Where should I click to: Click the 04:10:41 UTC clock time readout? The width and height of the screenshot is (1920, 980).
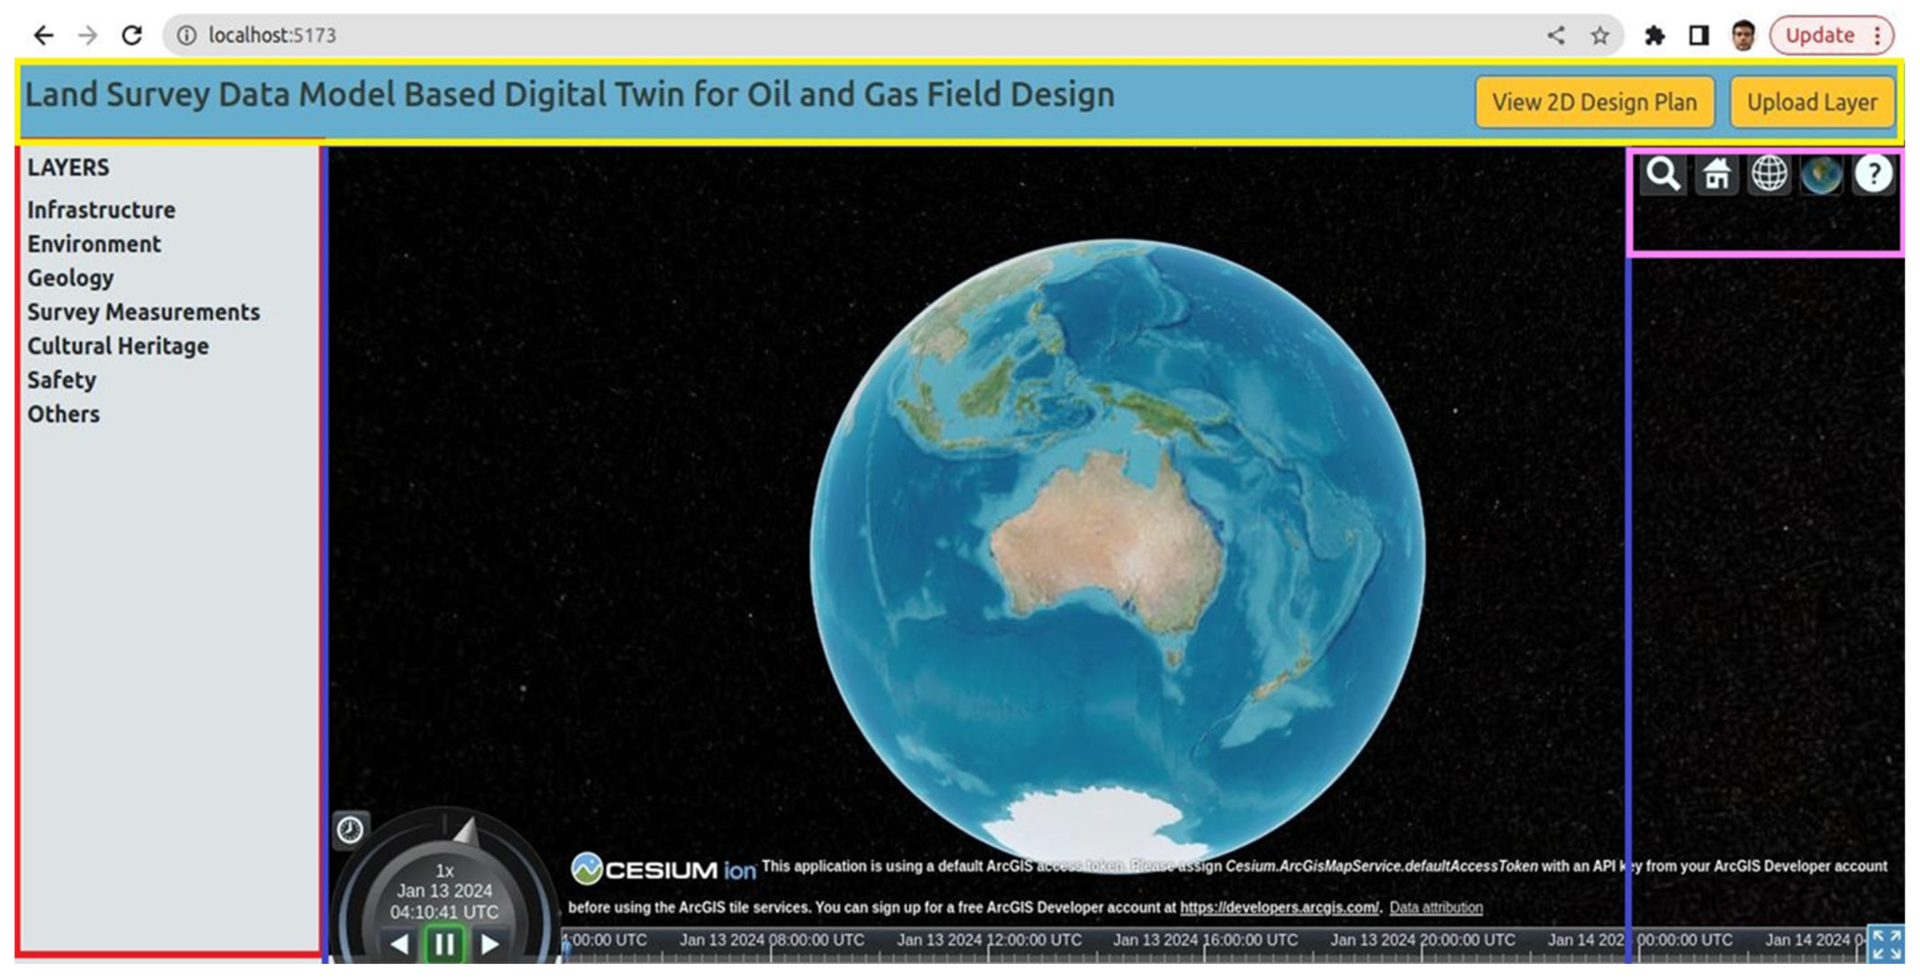pyautogui.click(x=444, y=912)
